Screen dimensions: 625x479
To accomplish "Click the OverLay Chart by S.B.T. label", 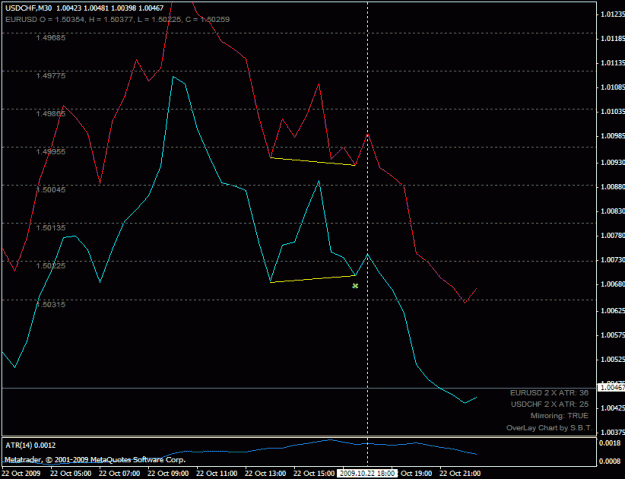I will [549, 428].
